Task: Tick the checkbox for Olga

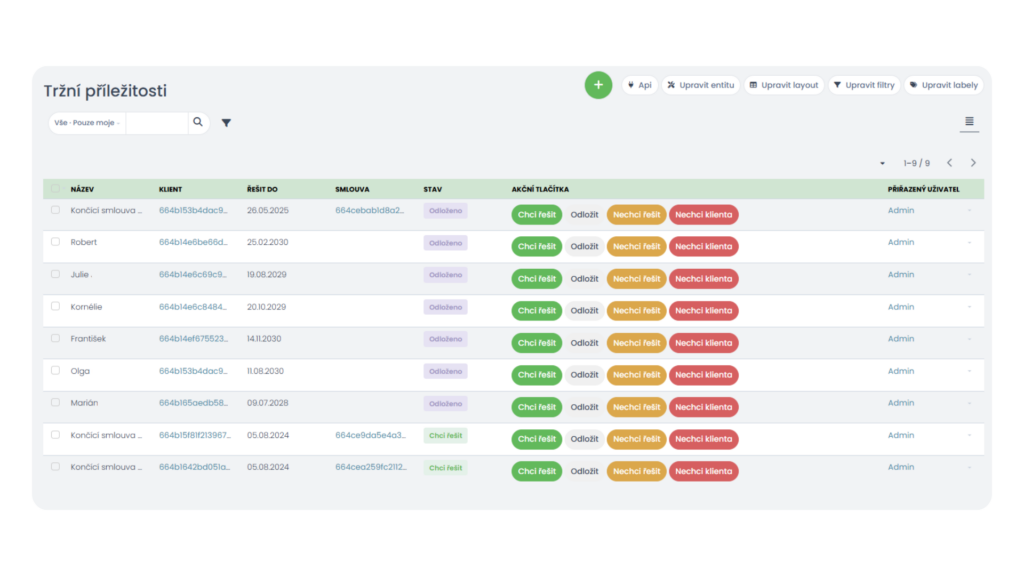Action: [56, 370]
